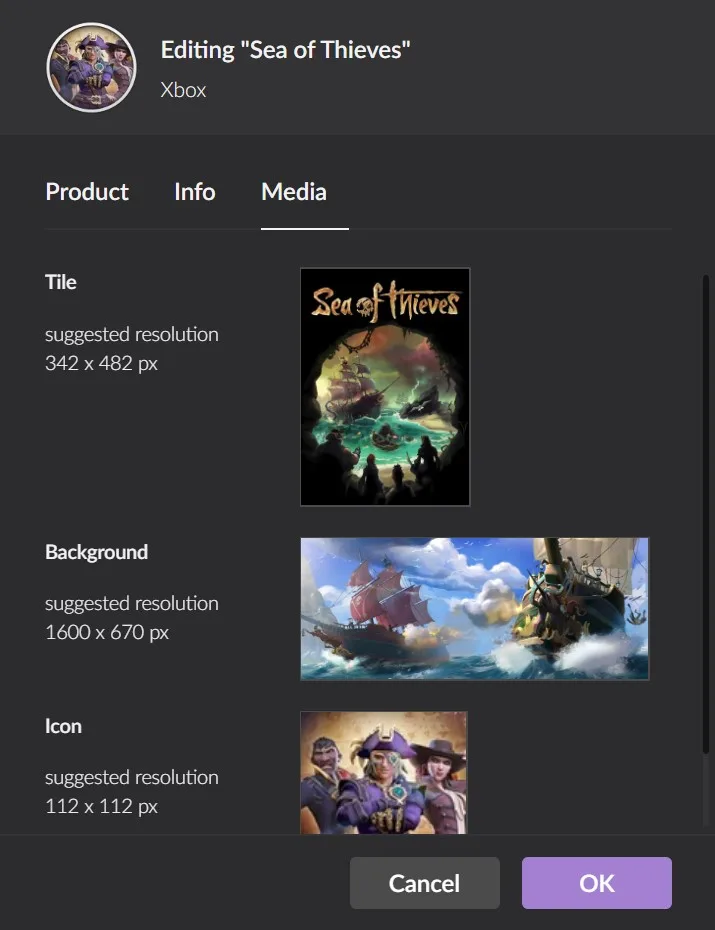Open the Info tab

[x=194, y=192]
